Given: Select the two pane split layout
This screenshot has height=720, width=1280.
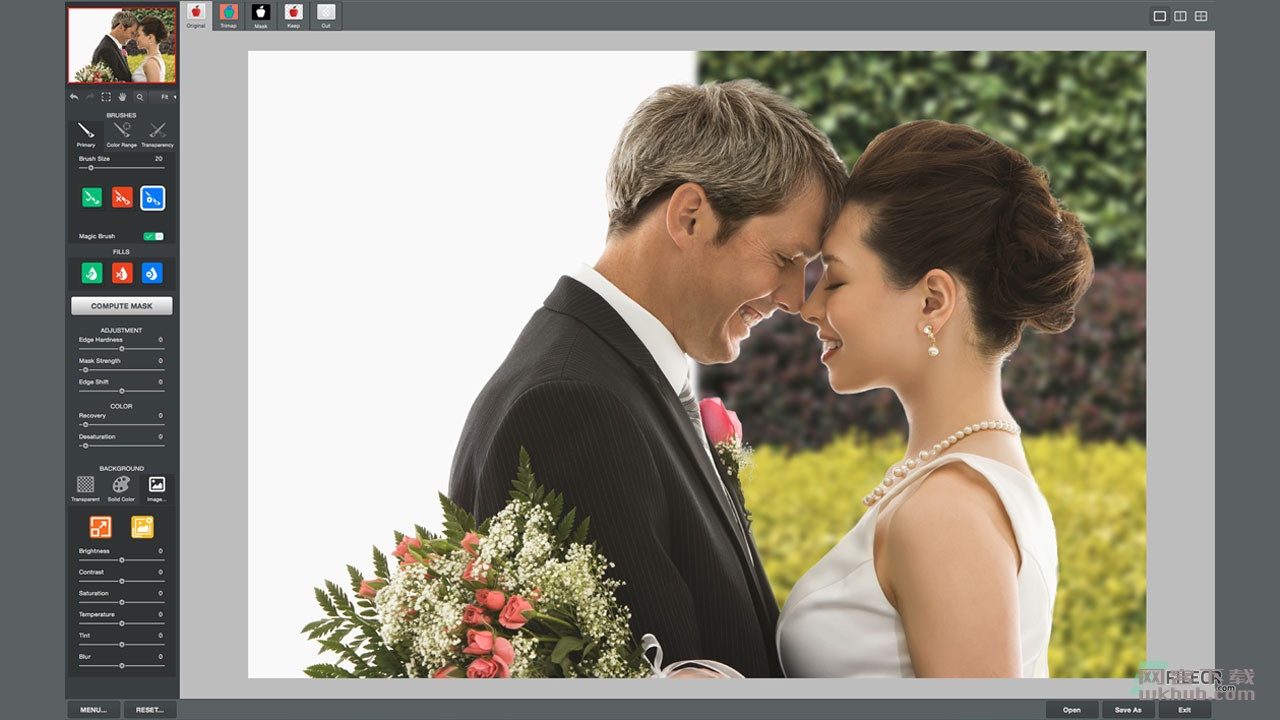Looking at the screenshot, I should click(1180, 16).
